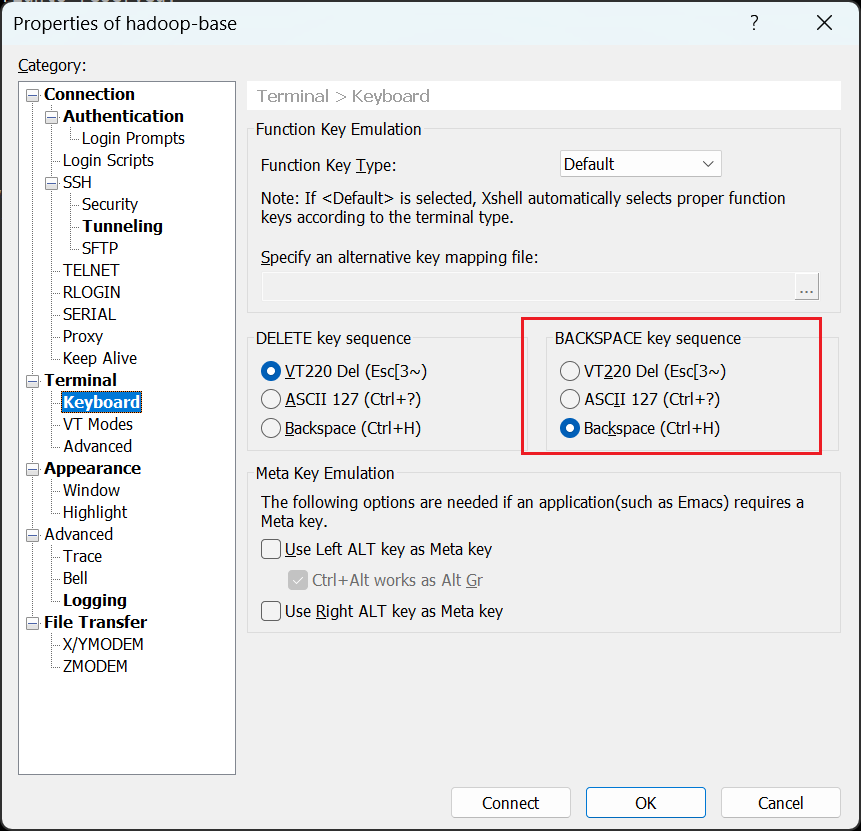Select top-level Advanced category
The image size is (861, 831).
tap(79, 534)
